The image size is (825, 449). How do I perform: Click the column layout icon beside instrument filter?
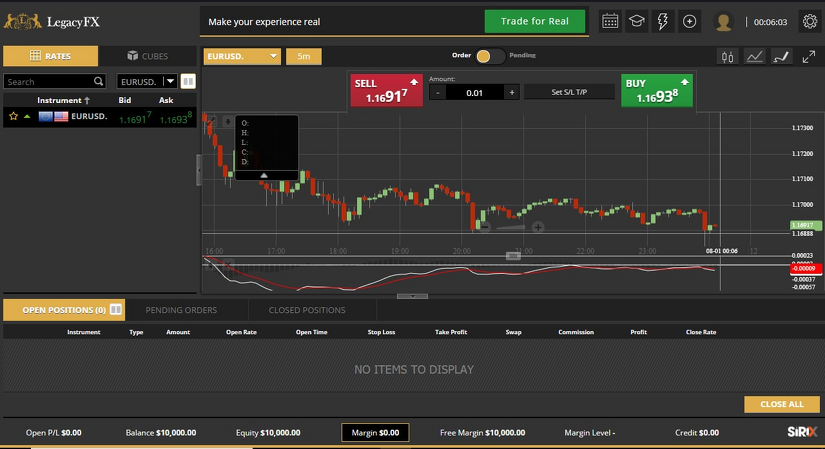pos(188,81)
